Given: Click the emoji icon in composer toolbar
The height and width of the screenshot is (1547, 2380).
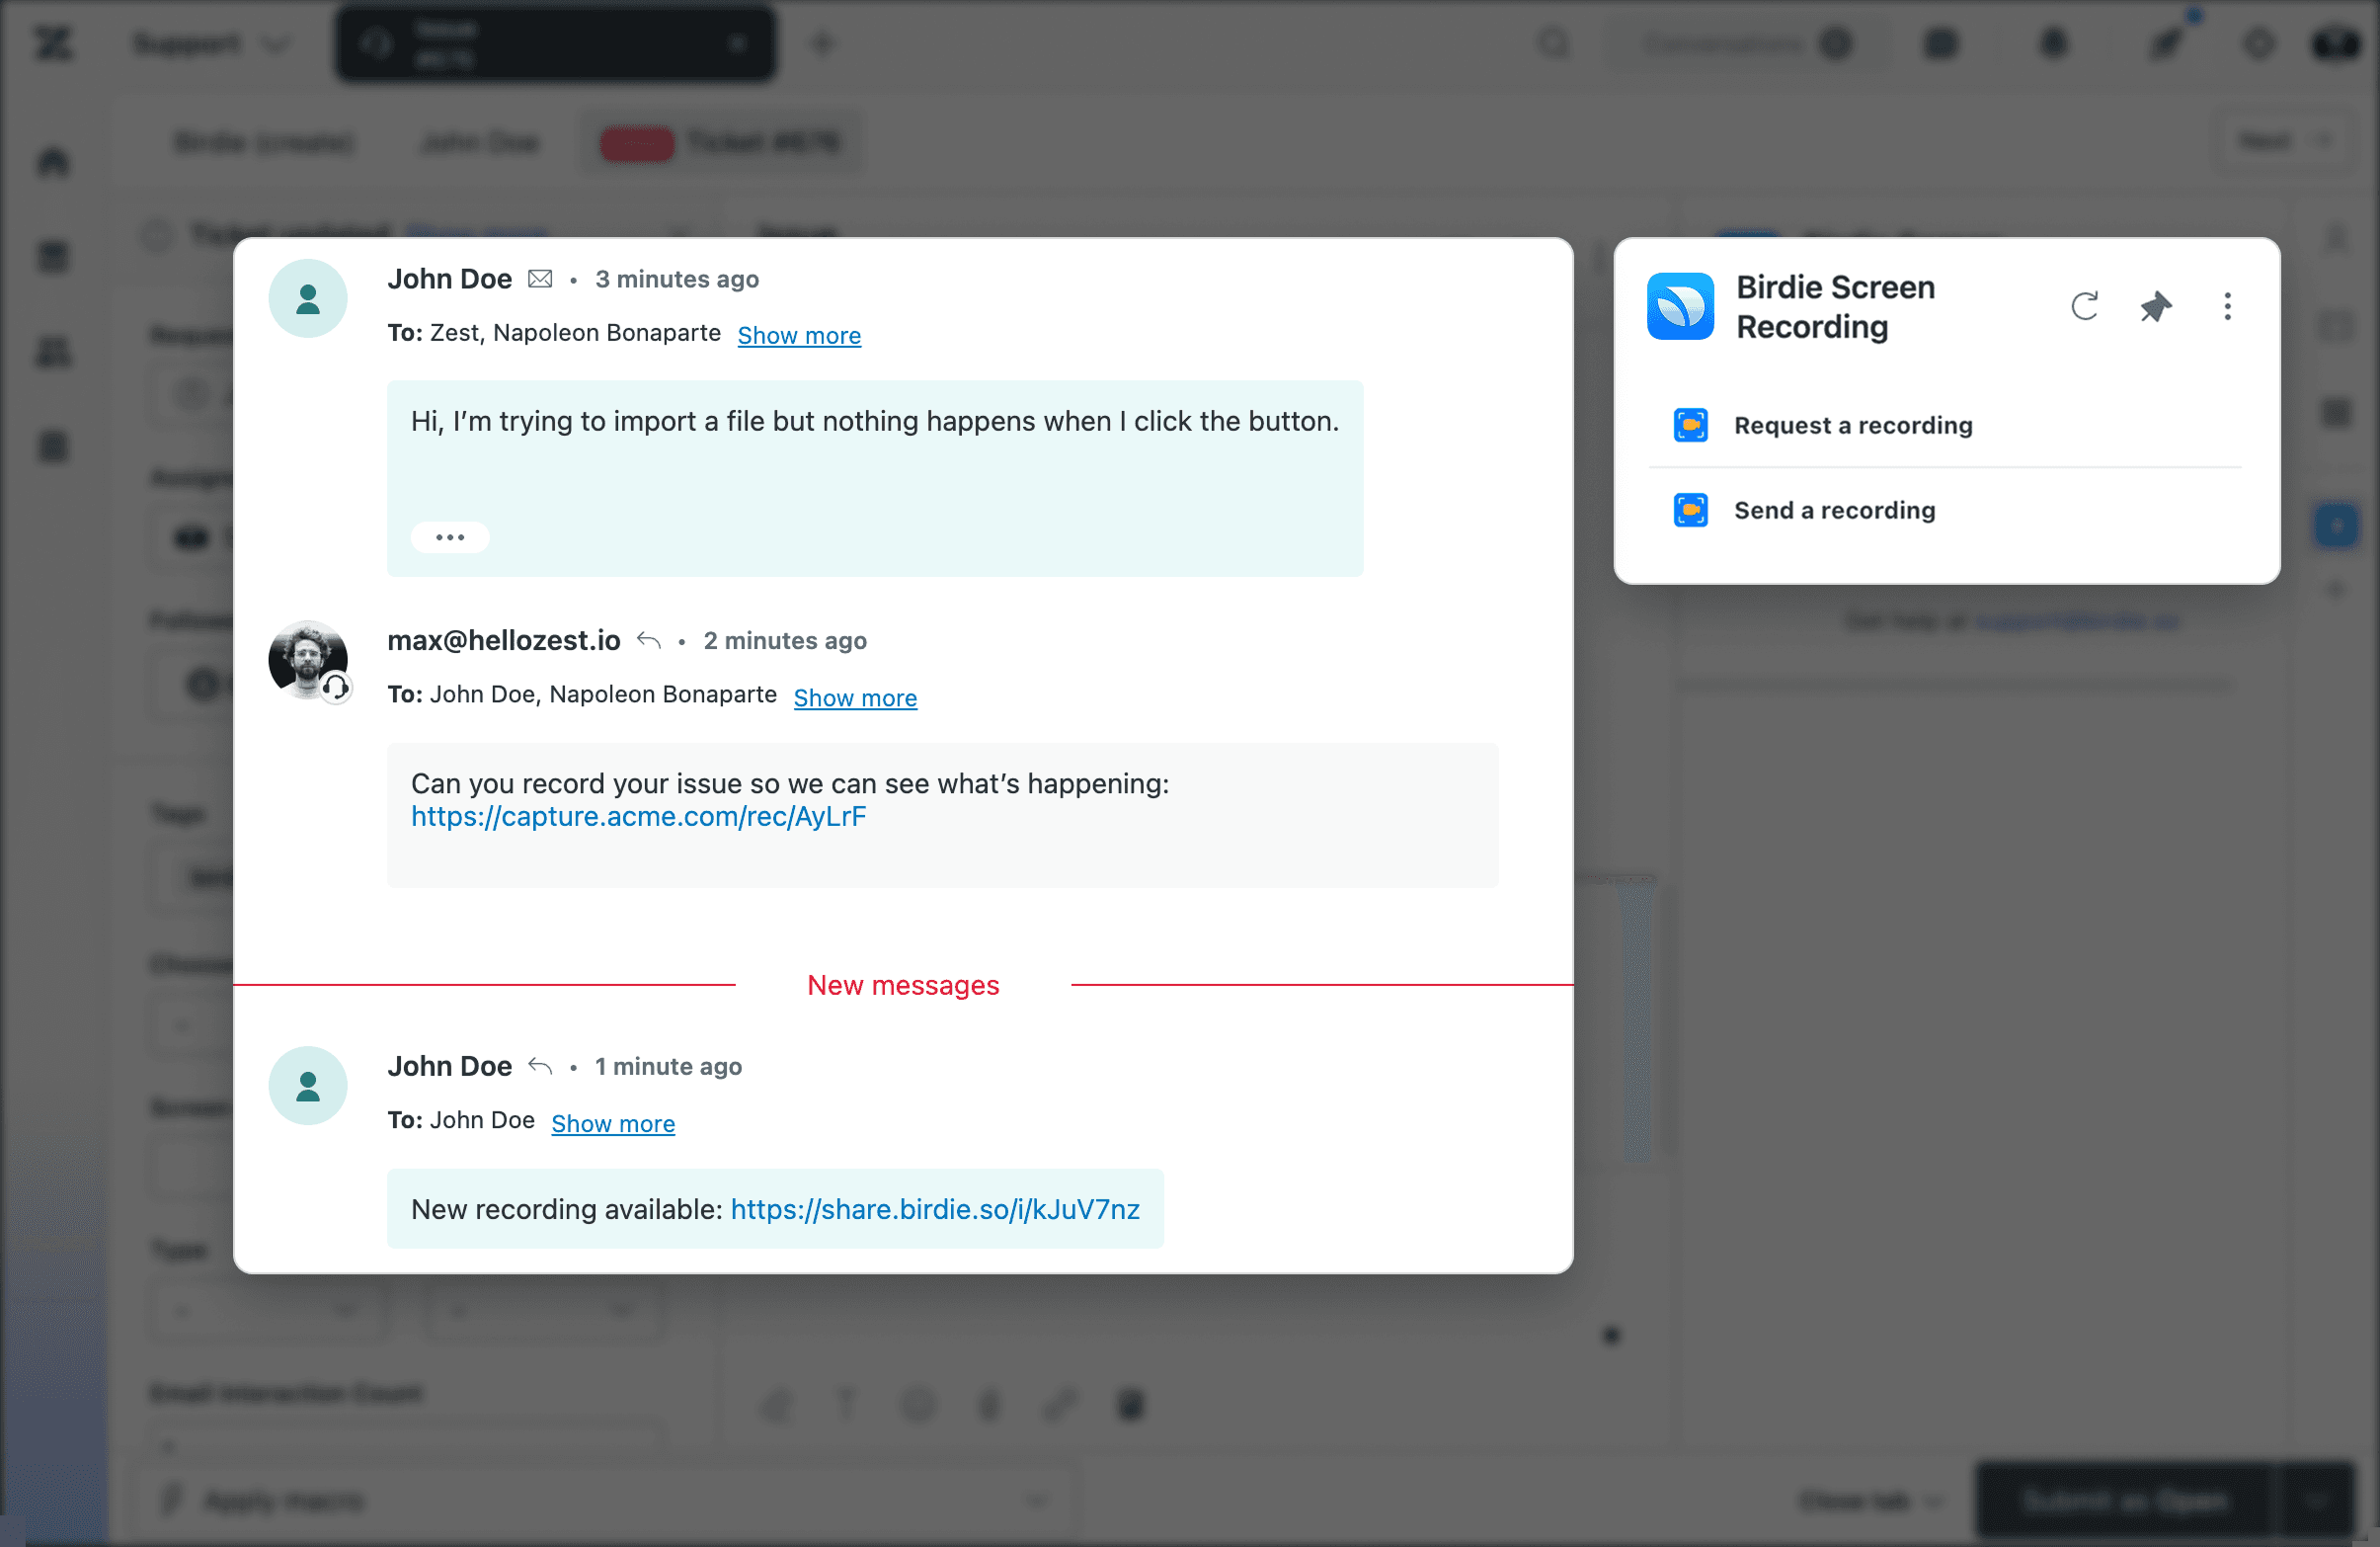Looking at the screenshot, I should (x=918, y=1405).
